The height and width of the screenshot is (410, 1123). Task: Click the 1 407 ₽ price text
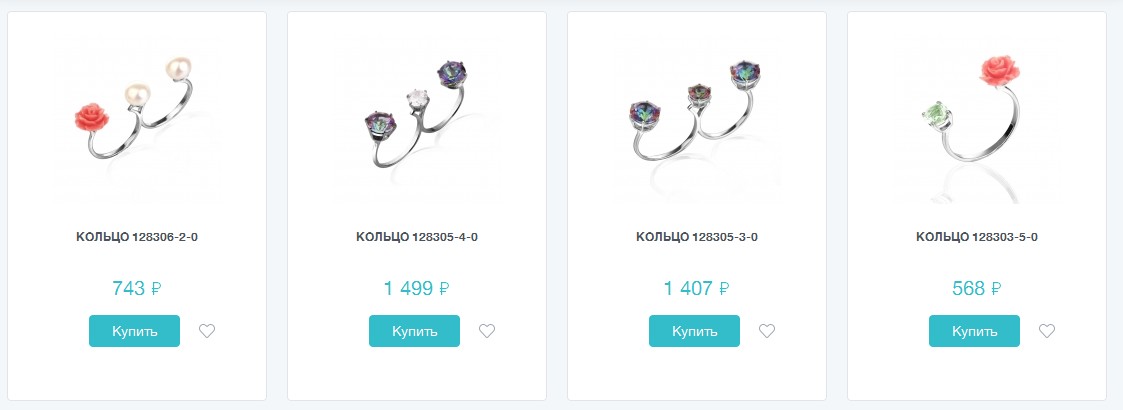[697, 289]
